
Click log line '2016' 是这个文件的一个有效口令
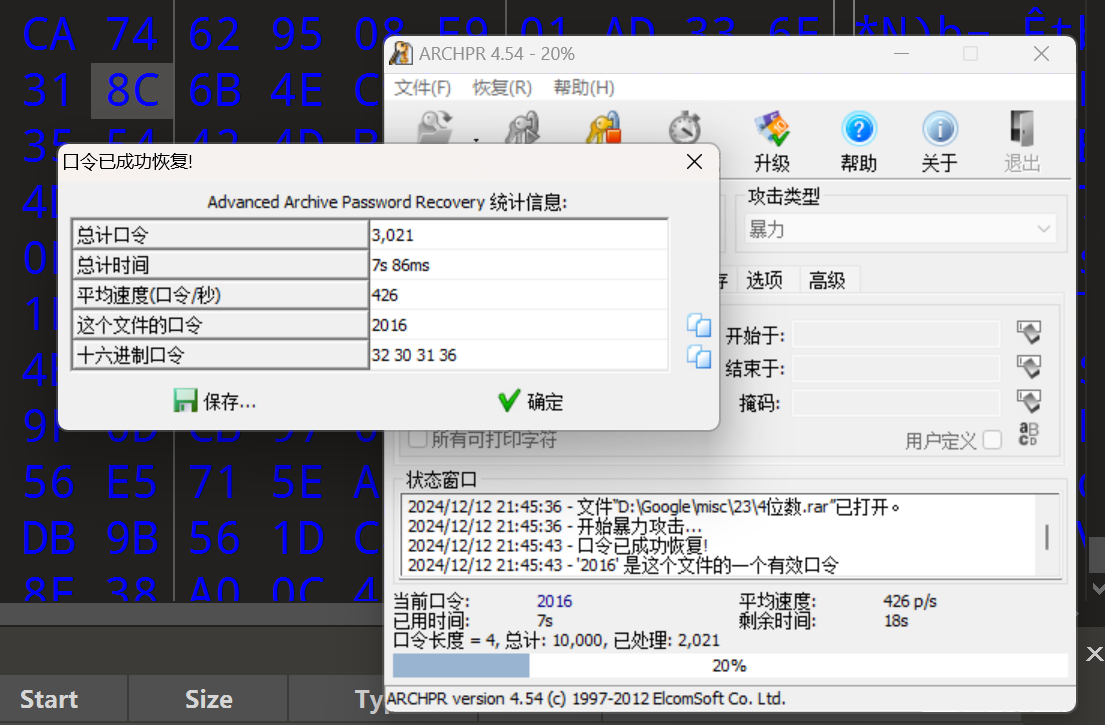click(623, 565)
